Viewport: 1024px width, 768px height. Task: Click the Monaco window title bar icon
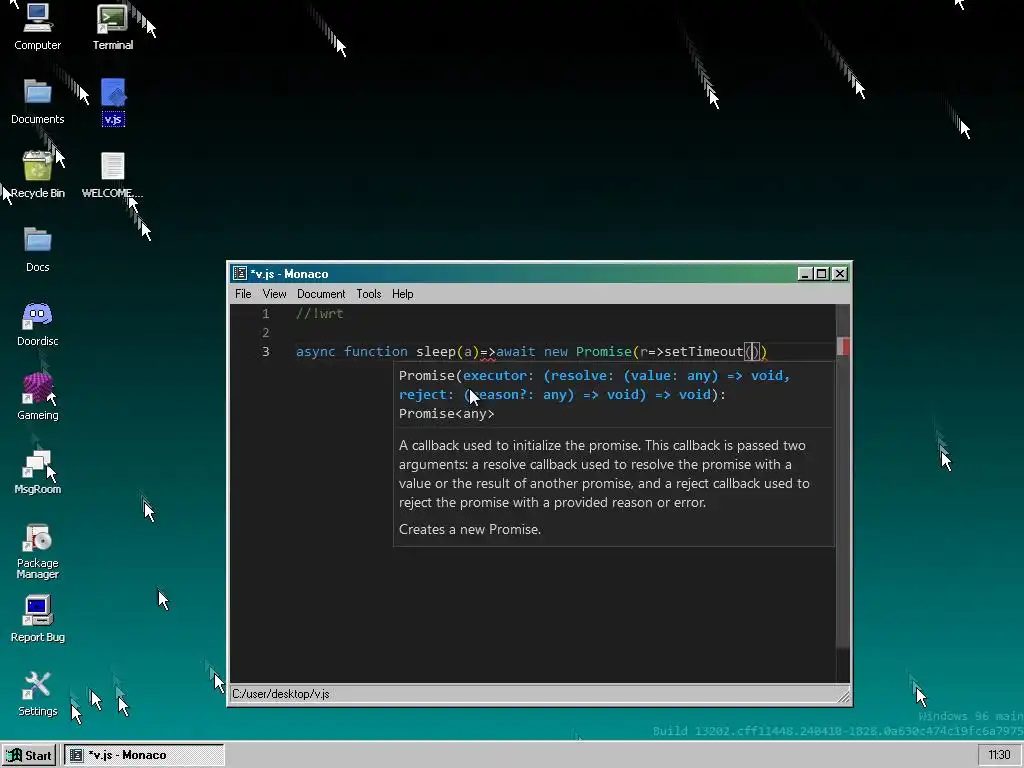tap(240, 274)
